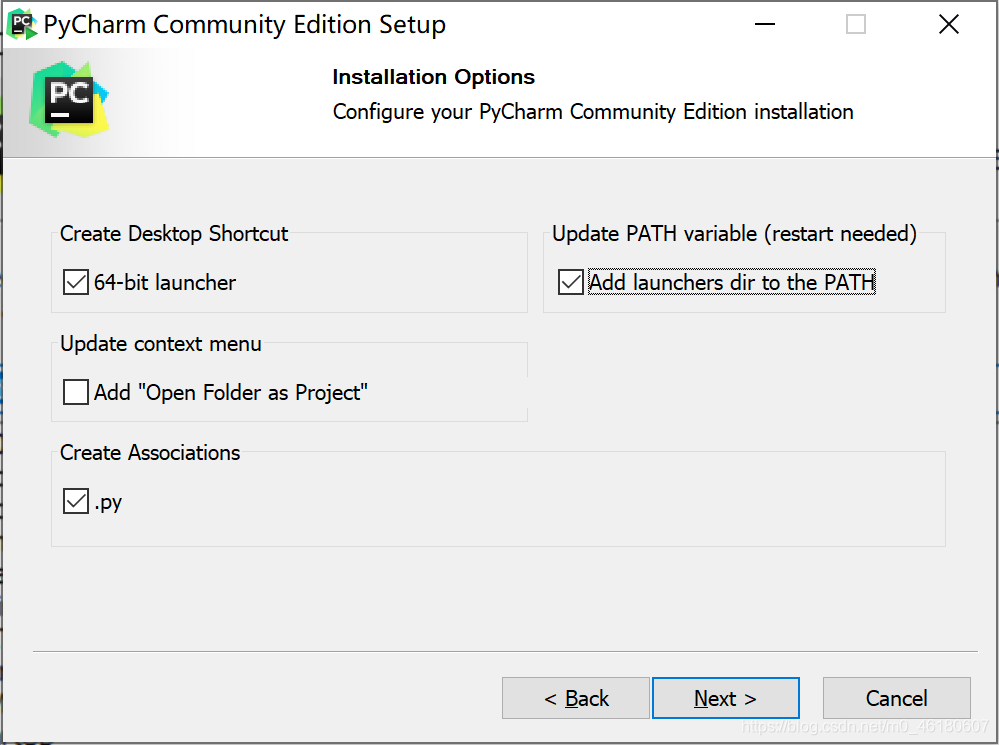The width and height of the screenshot is (999, 745).
Task: Click the 'Update PATH variable' group label
Action: click(735, 234)
